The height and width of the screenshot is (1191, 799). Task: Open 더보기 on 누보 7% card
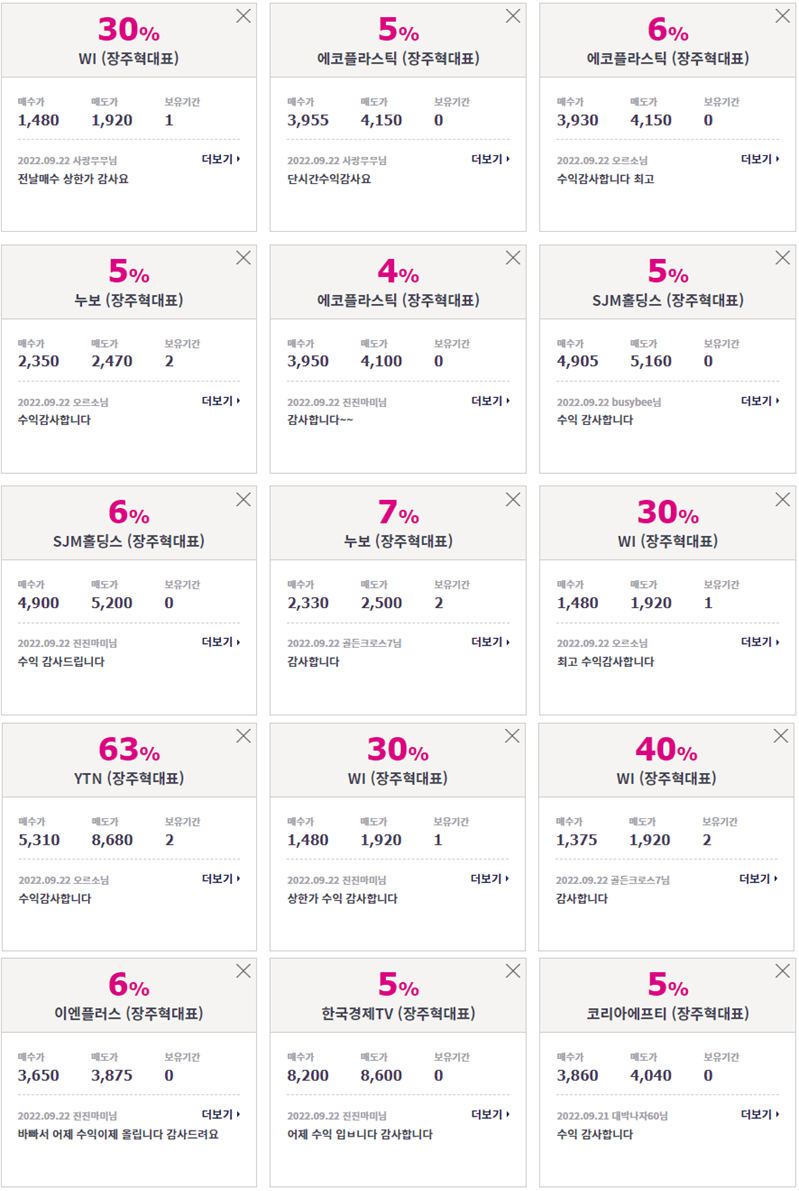491,642
